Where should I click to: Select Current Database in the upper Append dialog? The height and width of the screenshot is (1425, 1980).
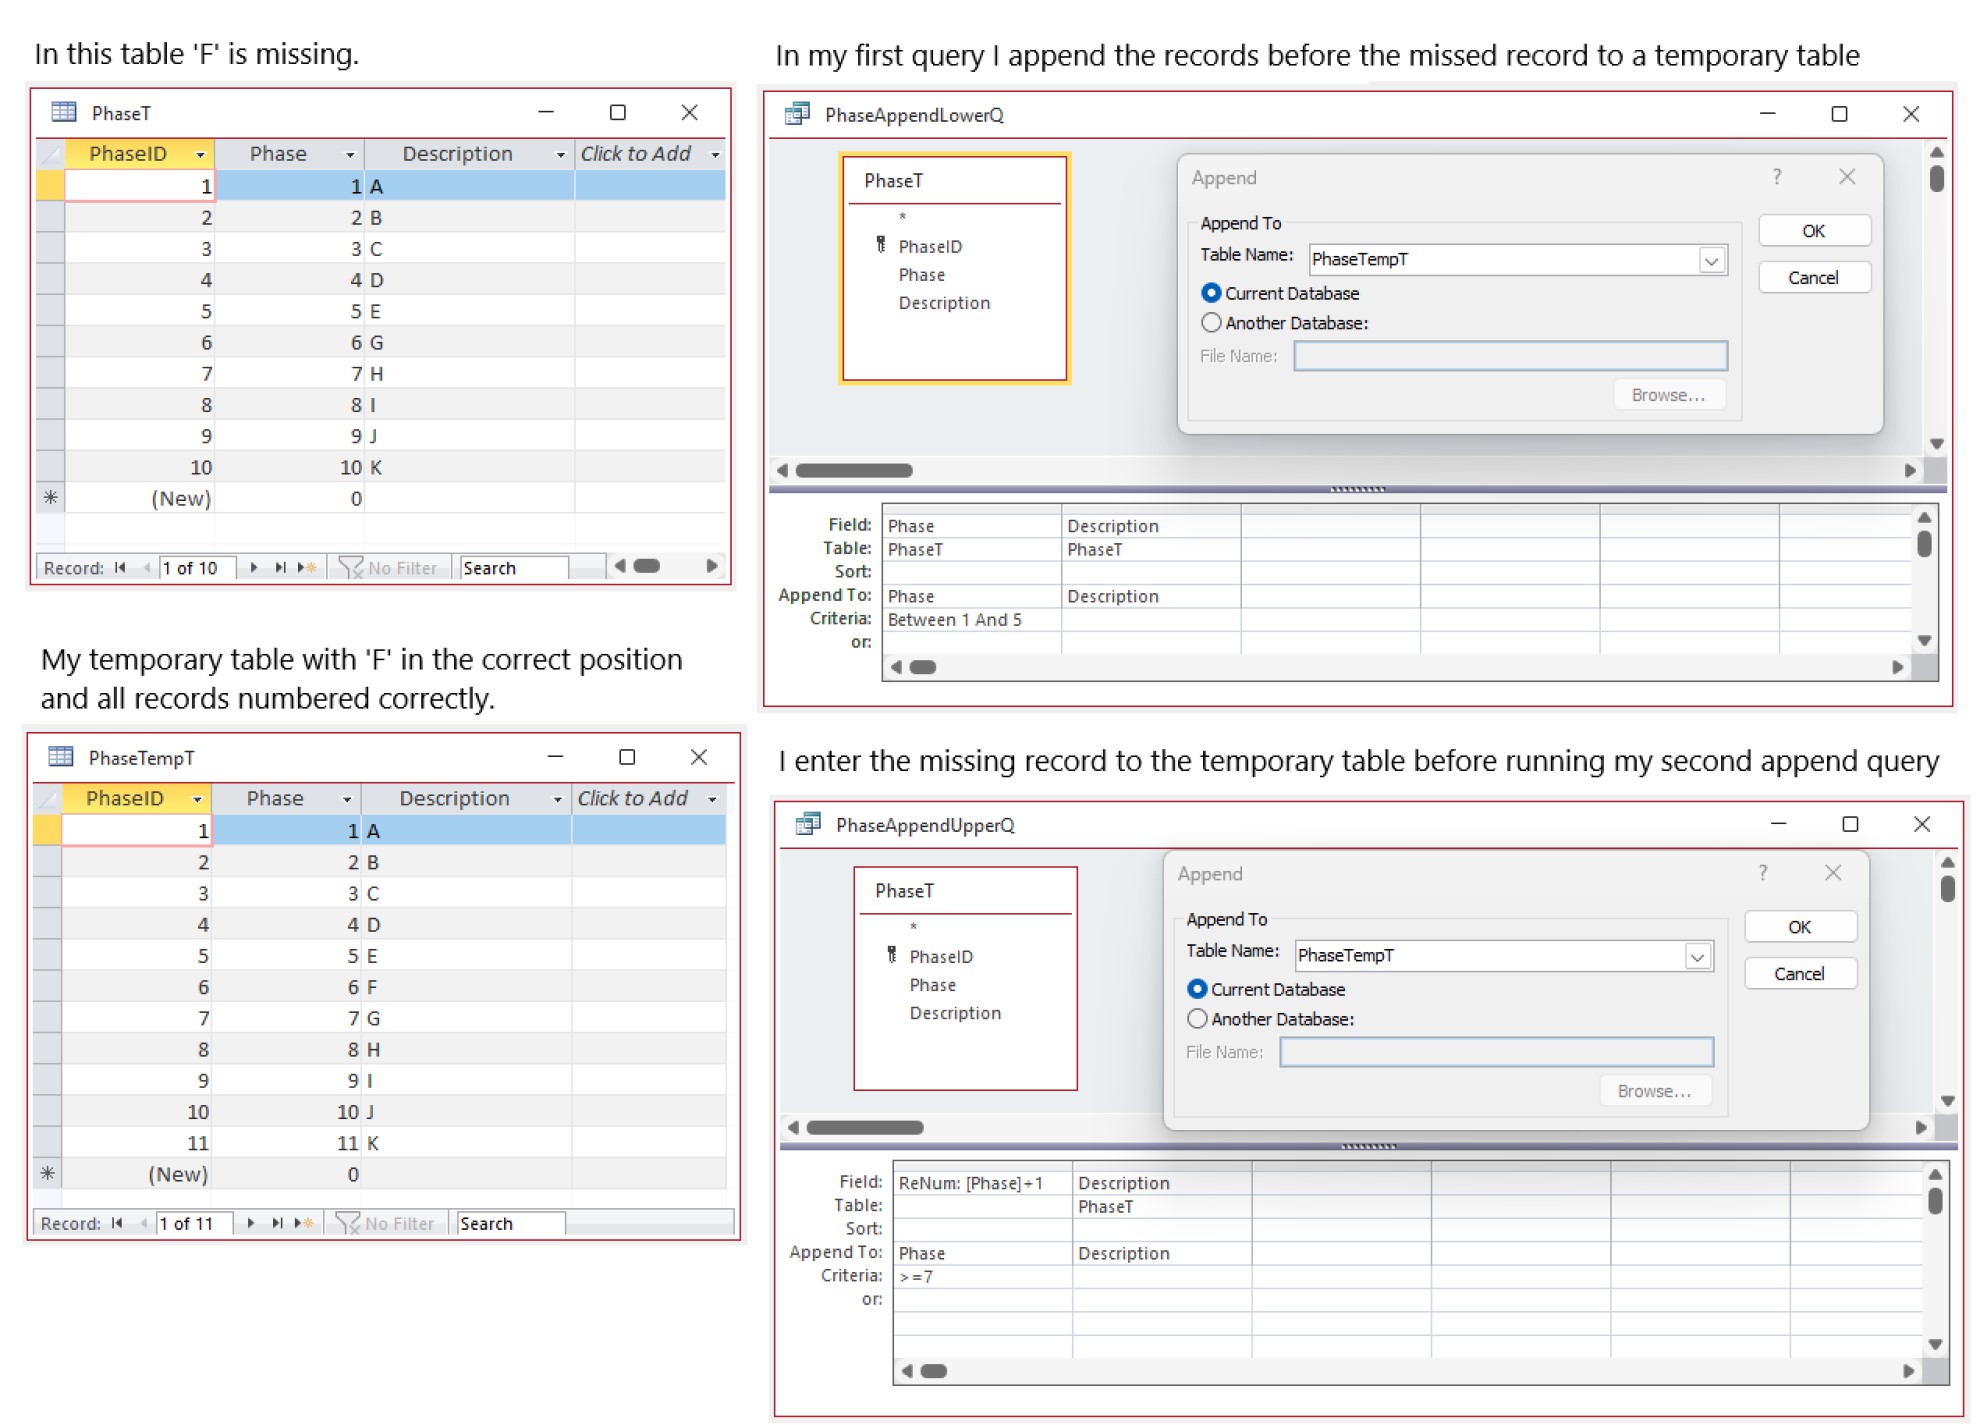(x=1197, y=989)
